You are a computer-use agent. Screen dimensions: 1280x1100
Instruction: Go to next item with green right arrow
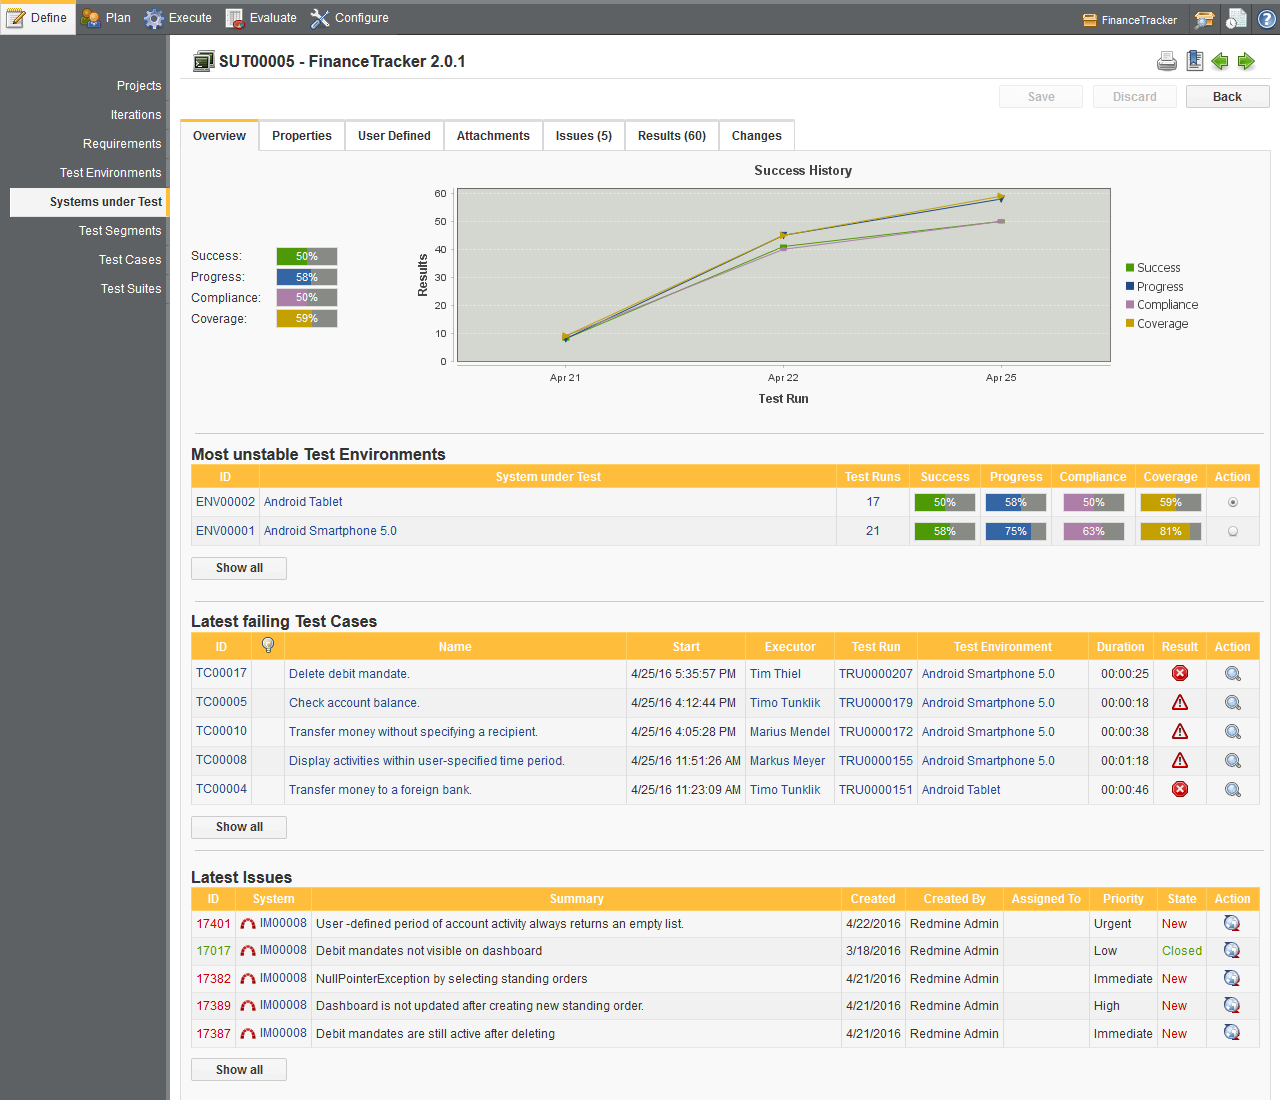pyautogui.click(x=1246, y=62)
